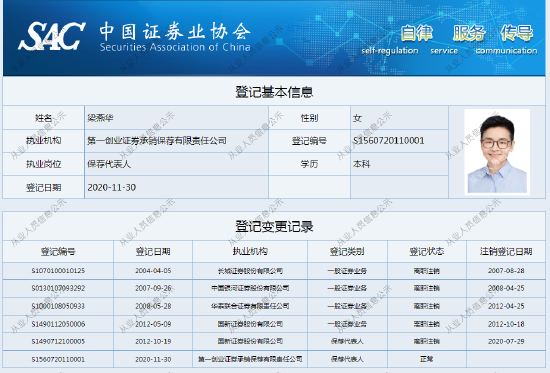Click the 登记变更记录 section heading
This screenshot has height=373, width=550.
(x=274, y=227)
